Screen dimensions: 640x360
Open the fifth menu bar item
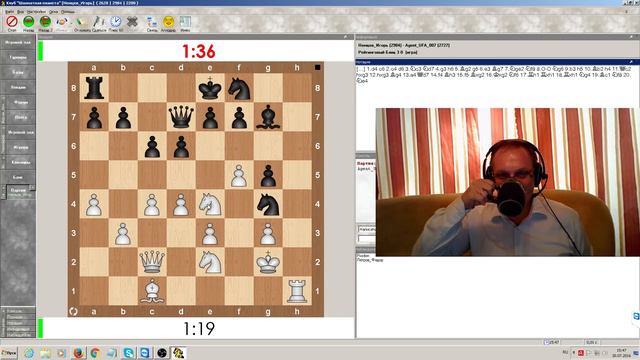68,12
